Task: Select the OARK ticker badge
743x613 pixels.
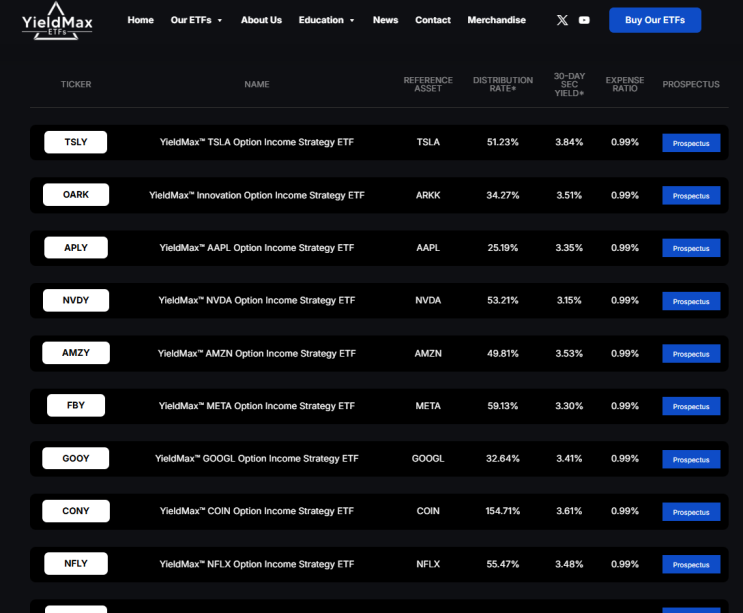Action: [x=76, y=195]
